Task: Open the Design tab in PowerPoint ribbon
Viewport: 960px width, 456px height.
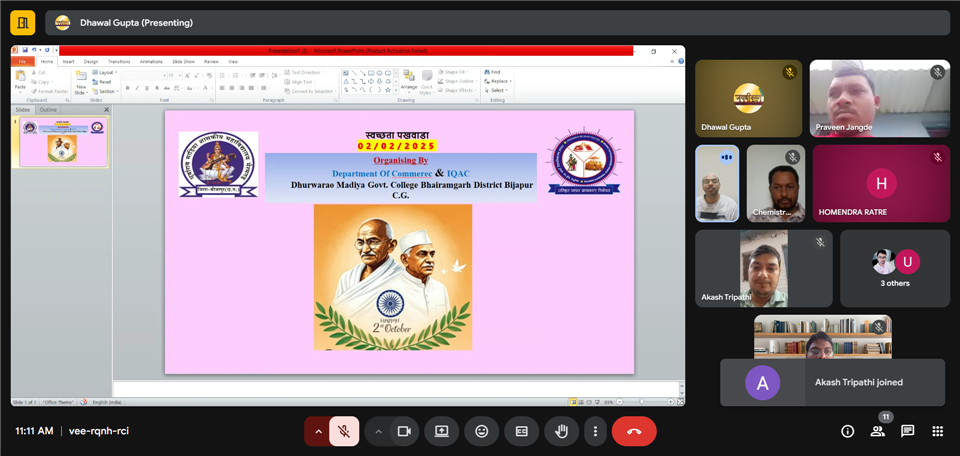Action: [x=91, y=62]
